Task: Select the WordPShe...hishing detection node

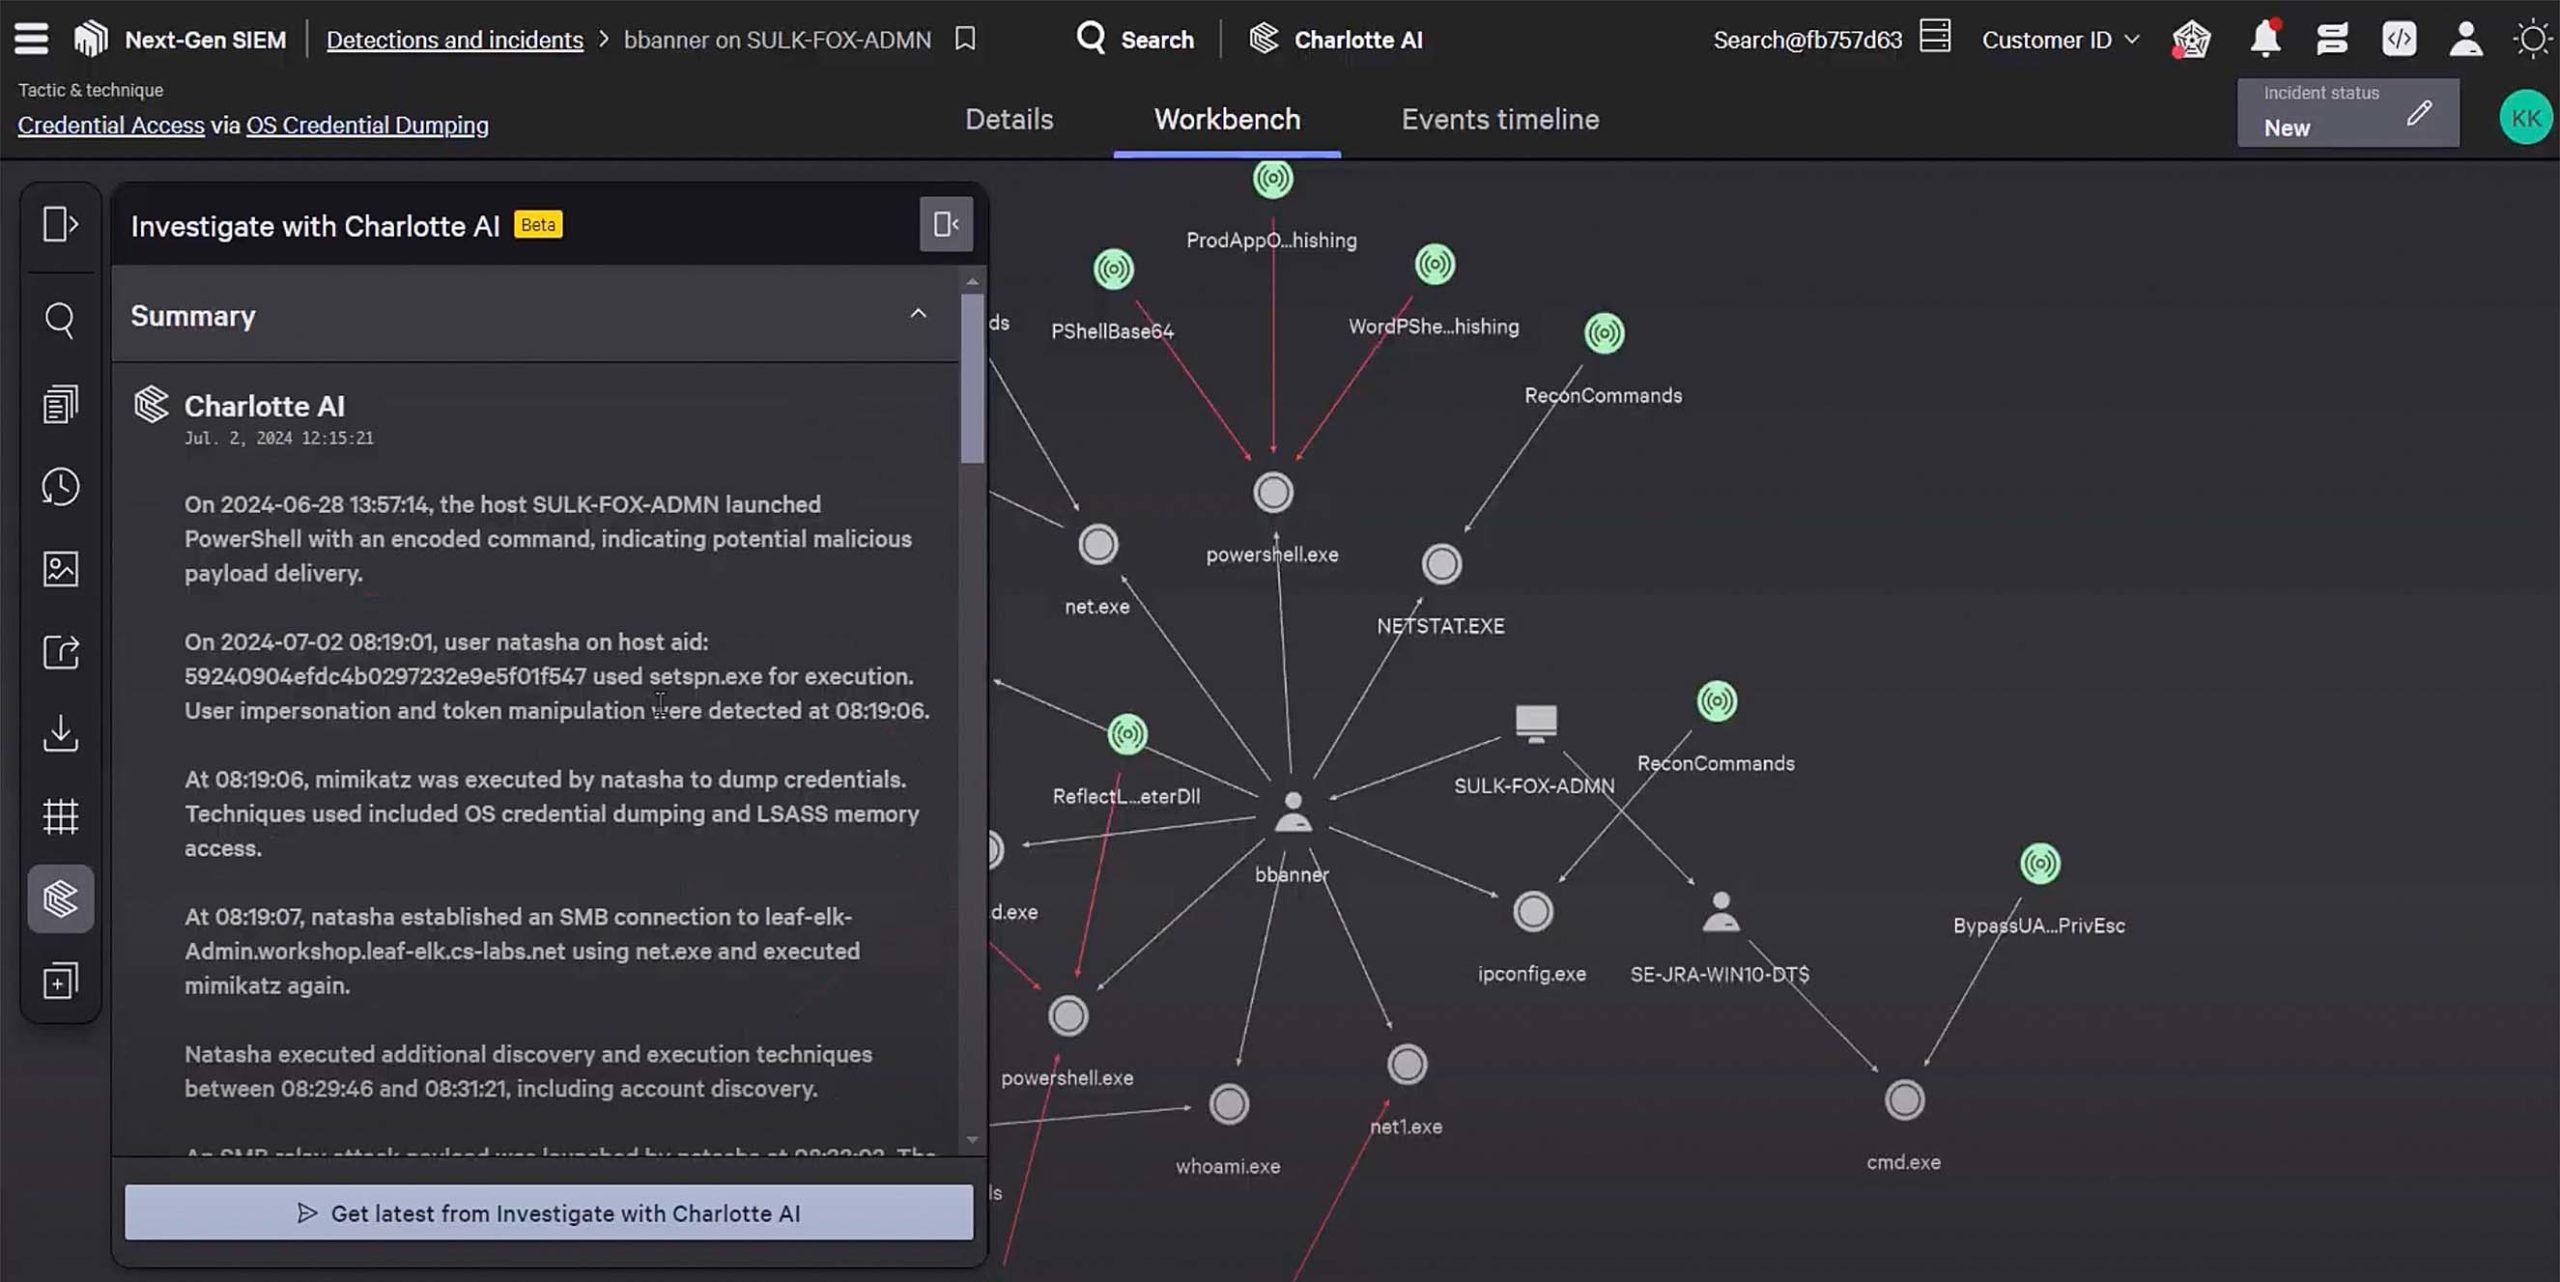Action: point(1434,264)
